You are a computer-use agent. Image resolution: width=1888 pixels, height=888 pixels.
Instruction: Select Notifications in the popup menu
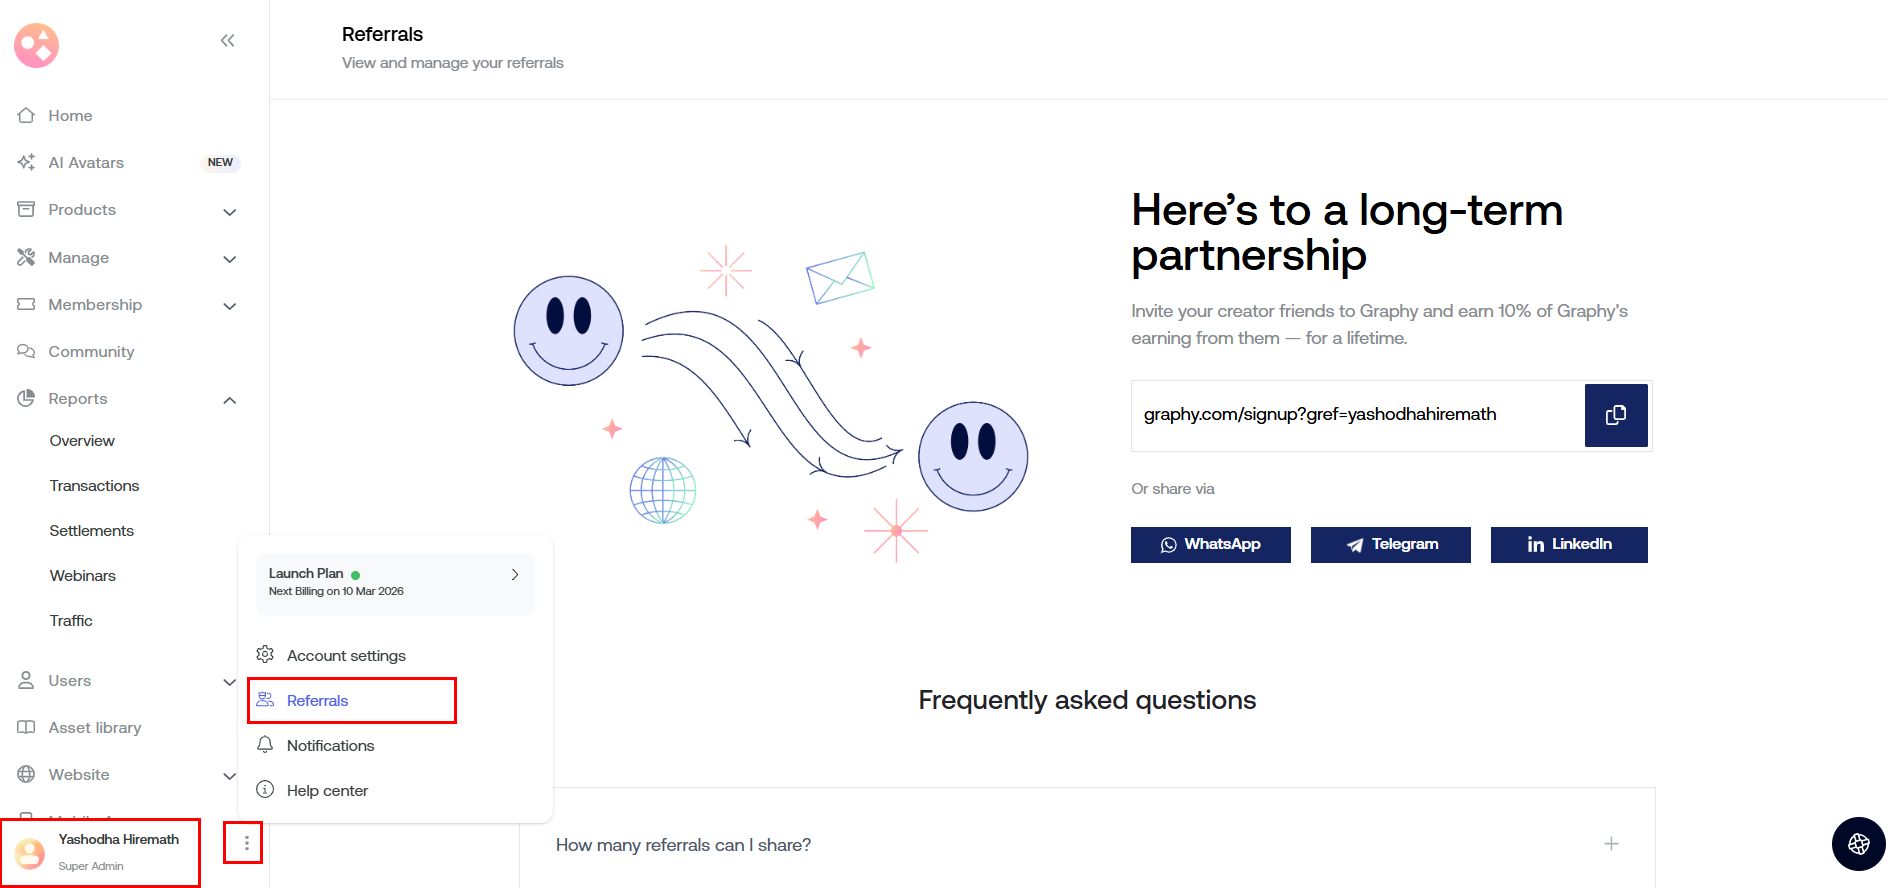coord(330,746)
